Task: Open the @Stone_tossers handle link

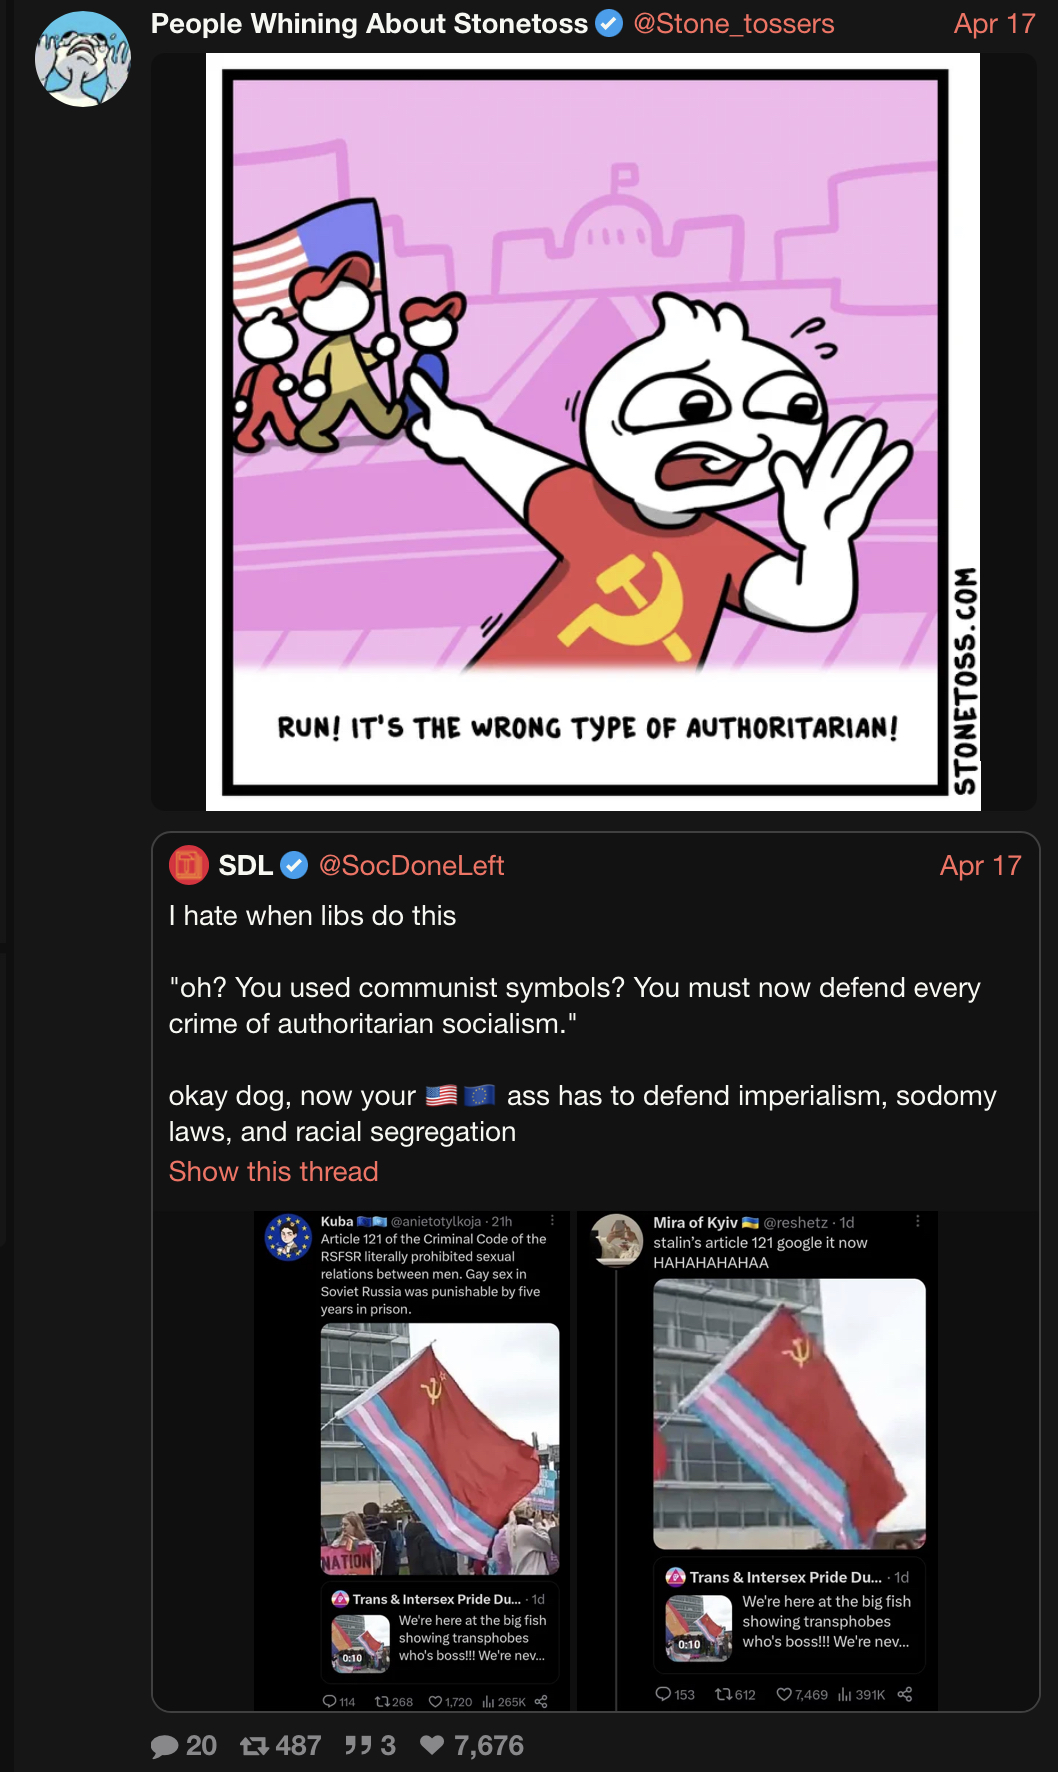Action: [734, 23]
